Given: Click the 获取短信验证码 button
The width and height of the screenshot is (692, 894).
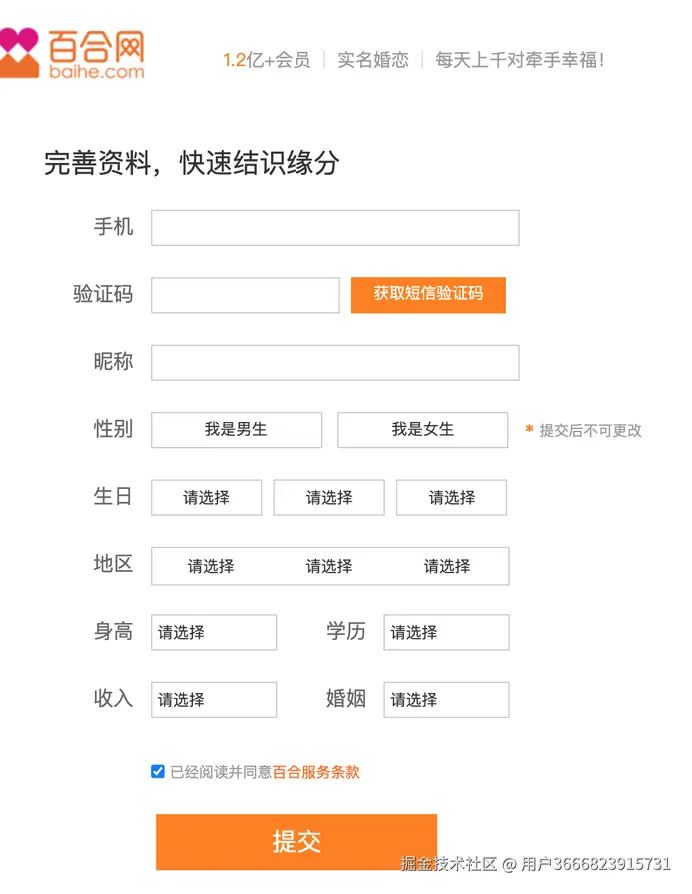Looking at the screenshot, I should pyautogui.click(x=428, y=295).
